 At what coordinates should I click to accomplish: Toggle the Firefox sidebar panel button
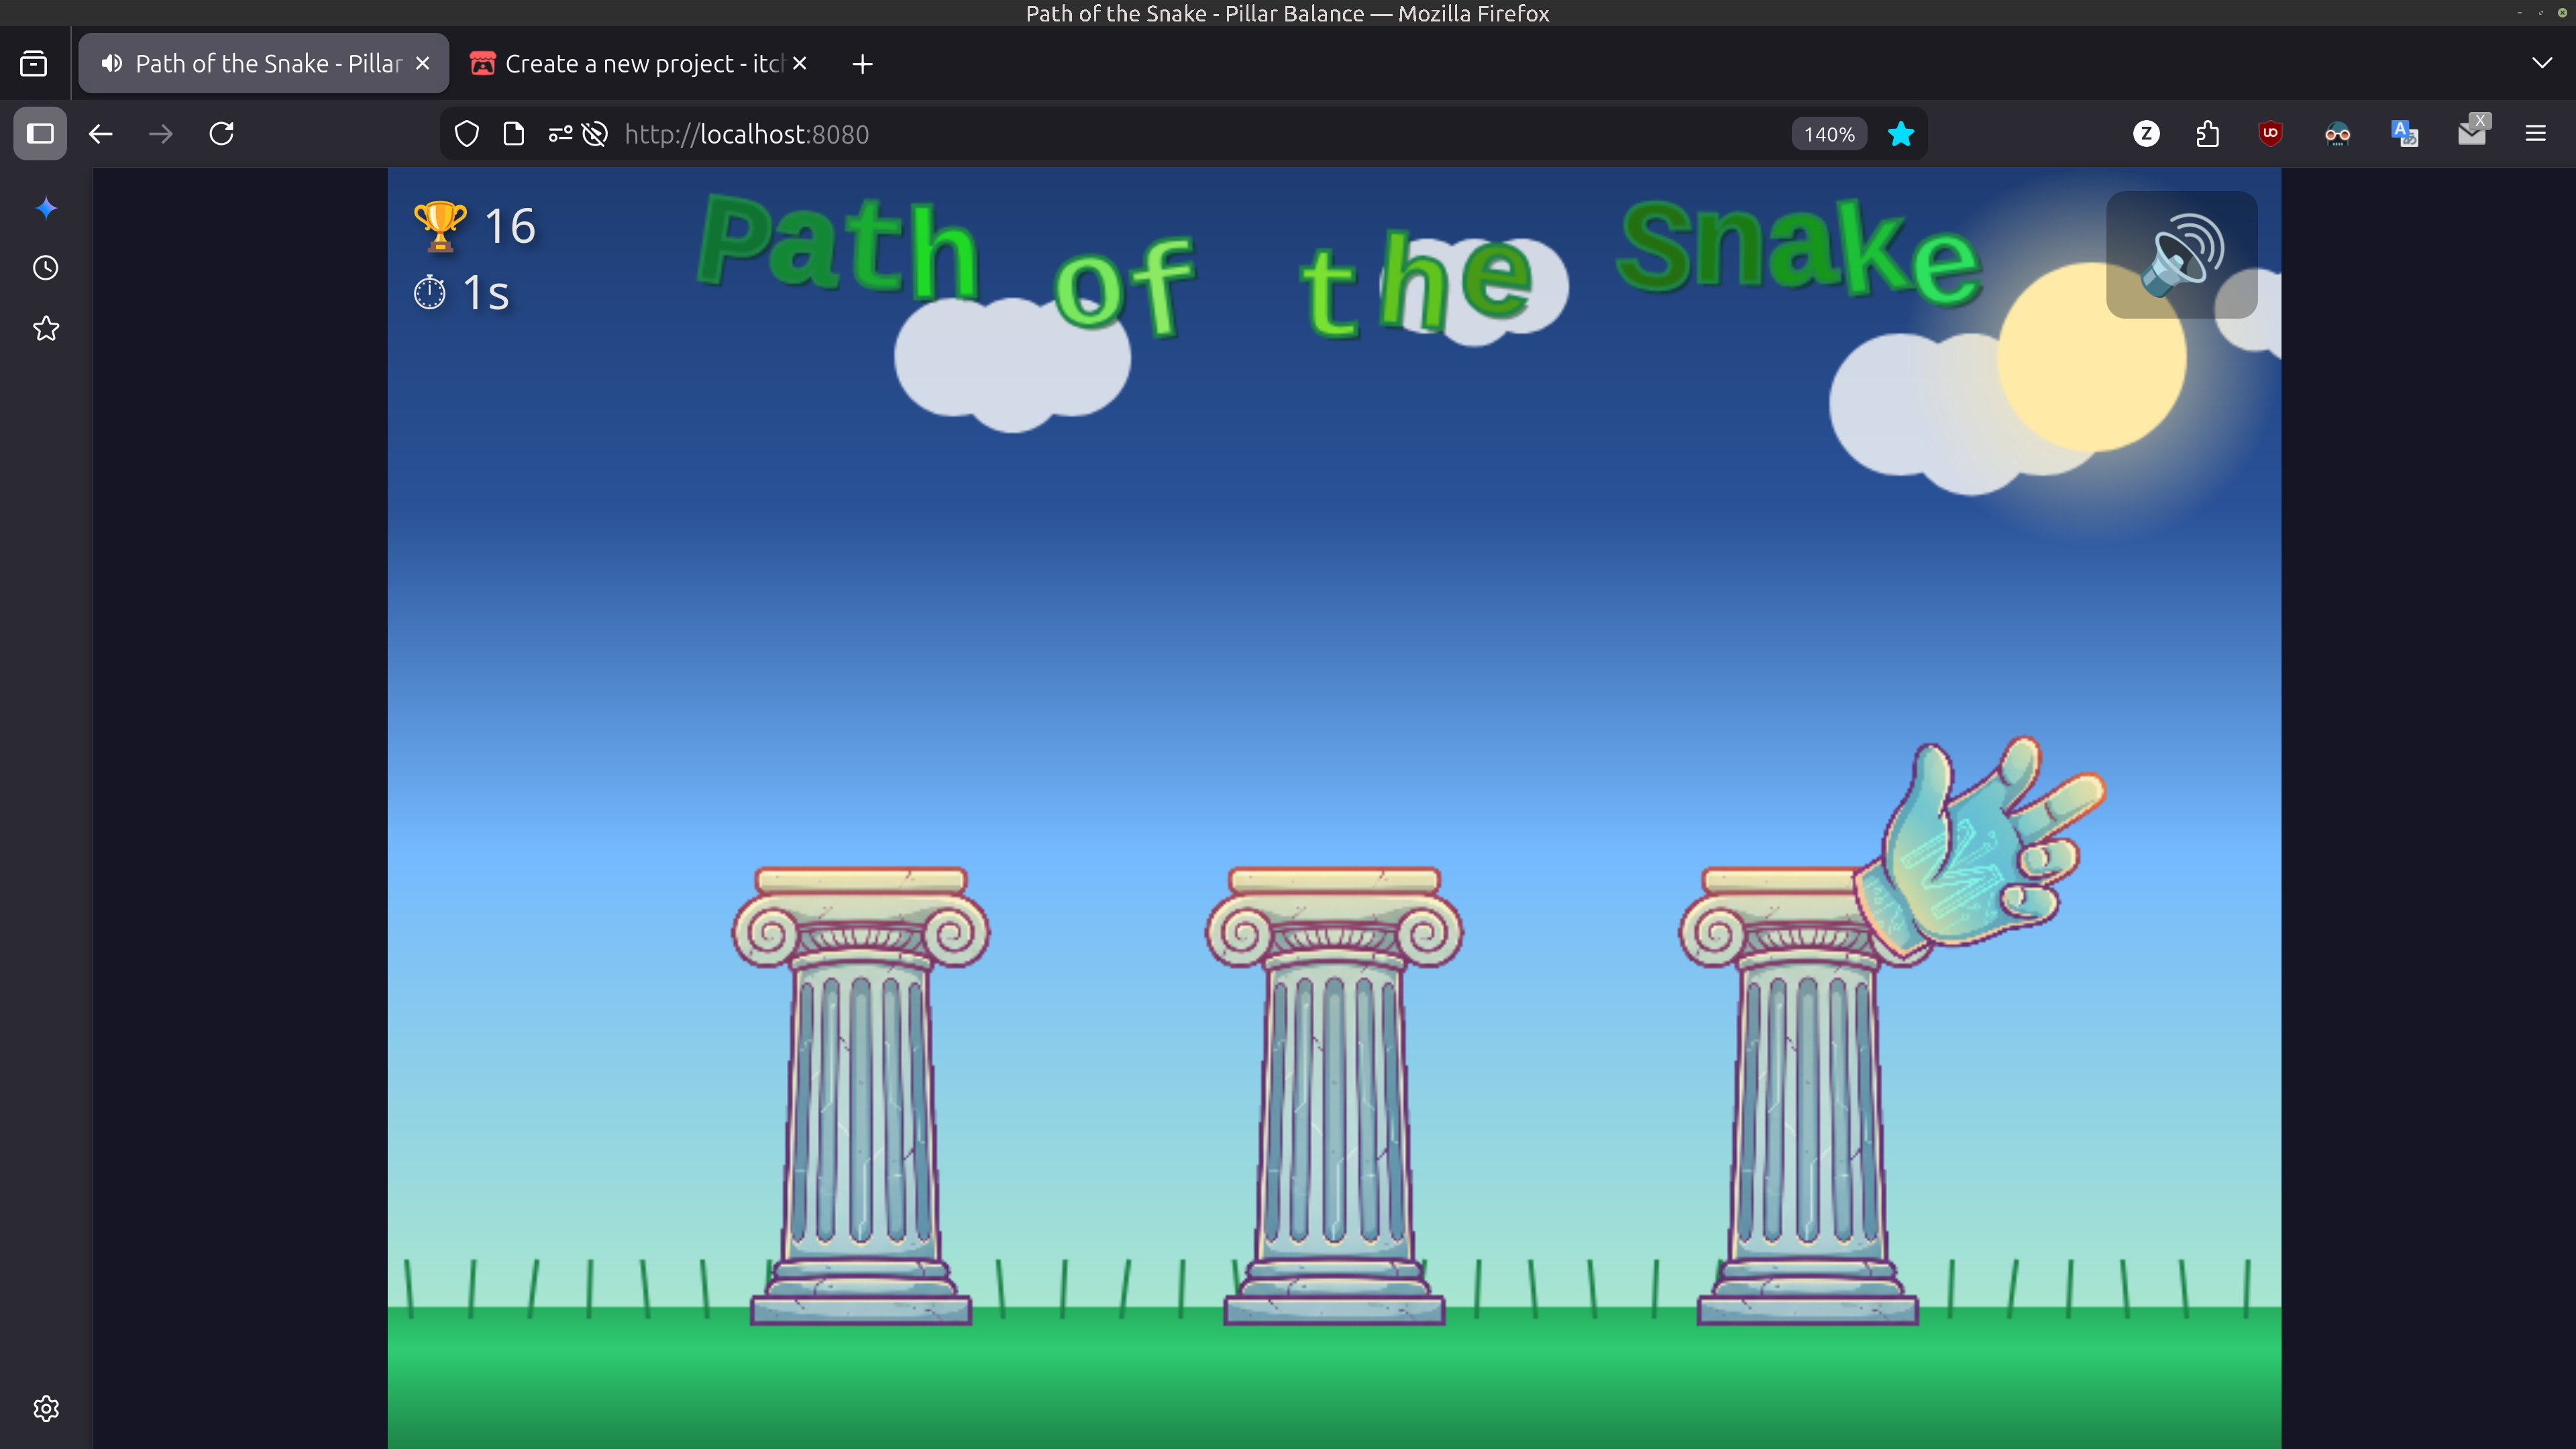pos(40,134)
